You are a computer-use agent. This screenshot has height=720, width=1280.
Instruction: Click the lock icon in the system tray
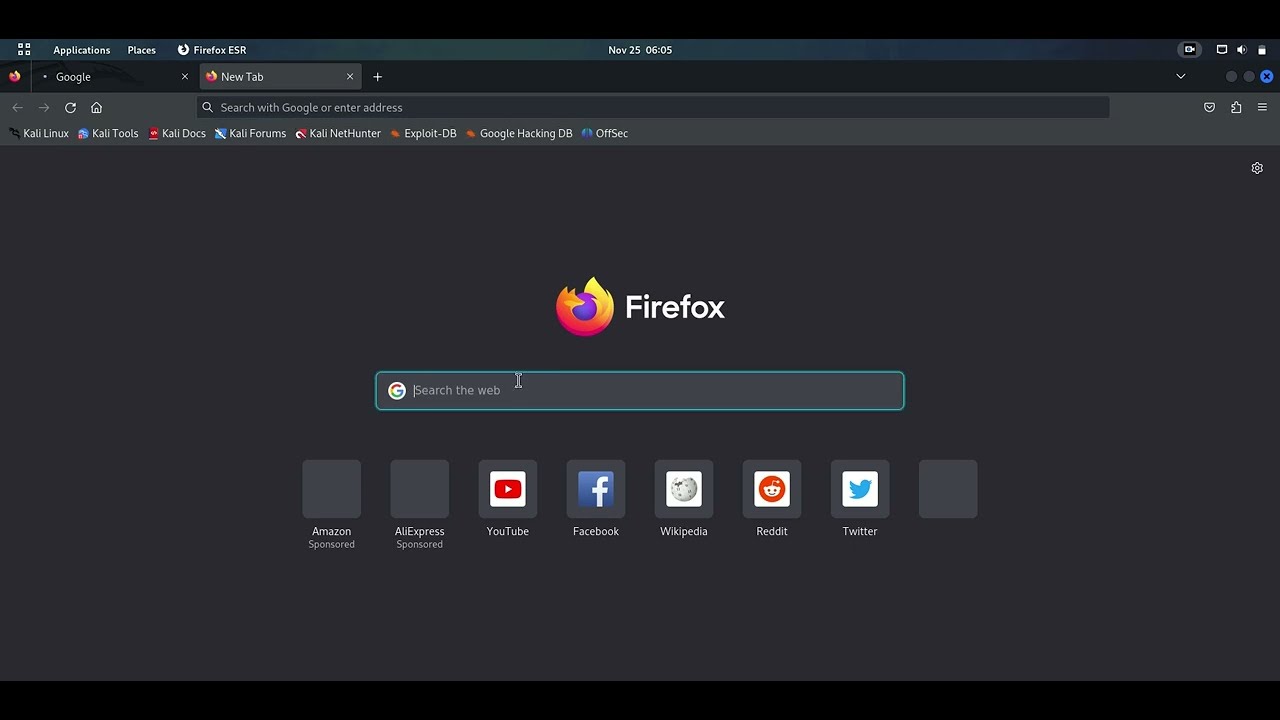pyautogui.click(x=1262, y=50)
